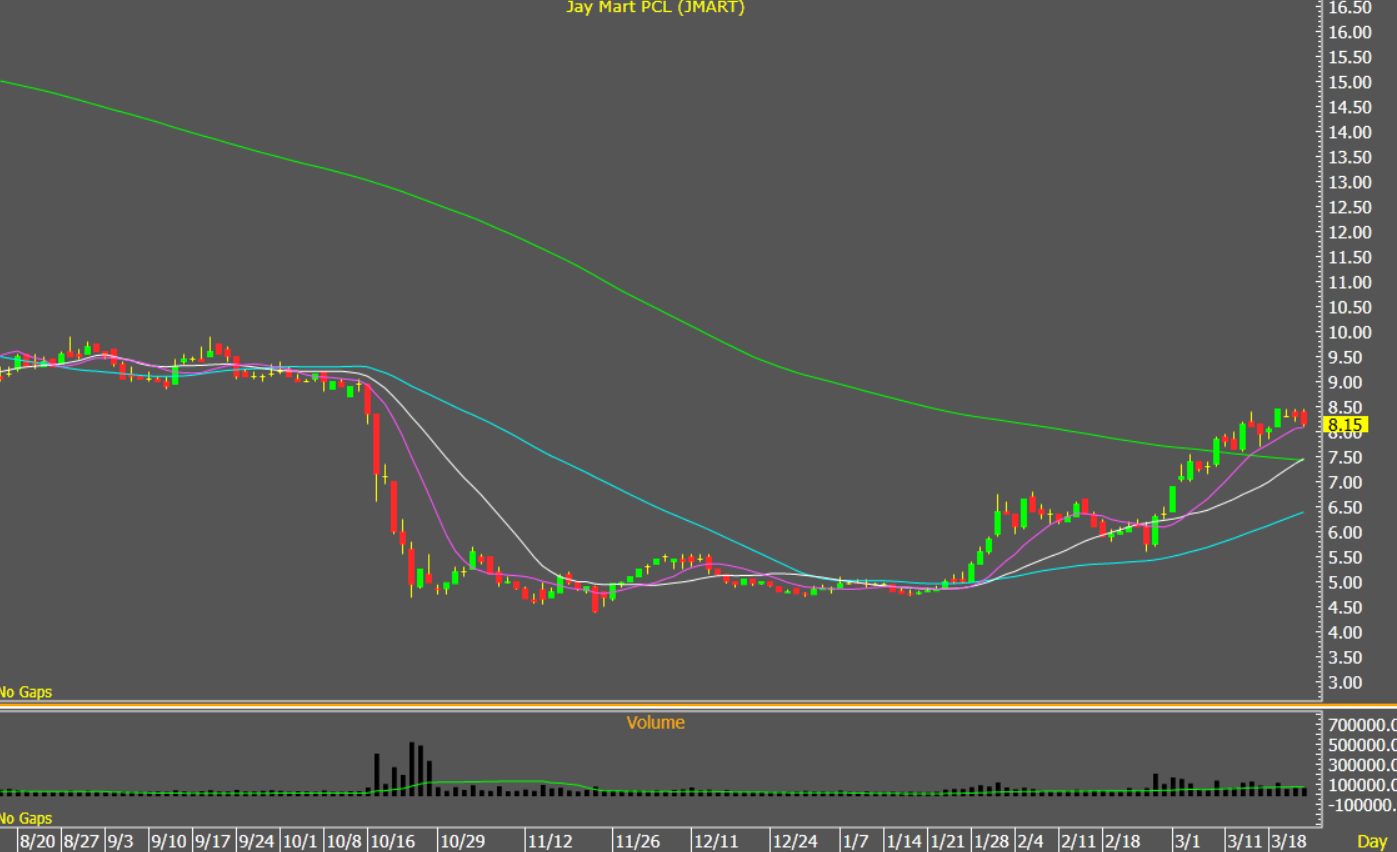Click the 11.00 price axis label
The height and width of the screenshot is (852, 1397).
click(1349, 282)
